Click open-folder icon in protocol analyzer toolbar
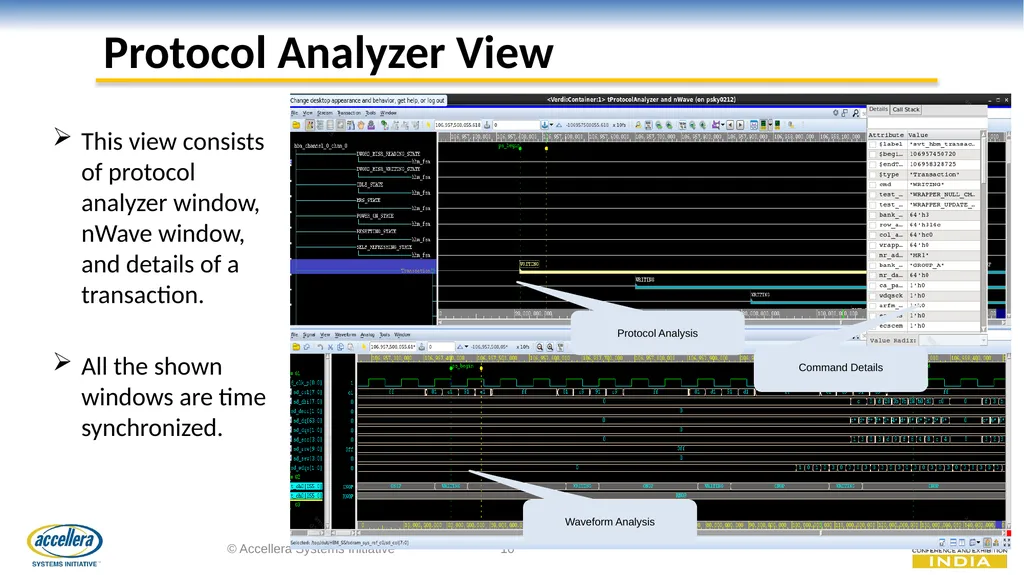 [x=296, y=125]
